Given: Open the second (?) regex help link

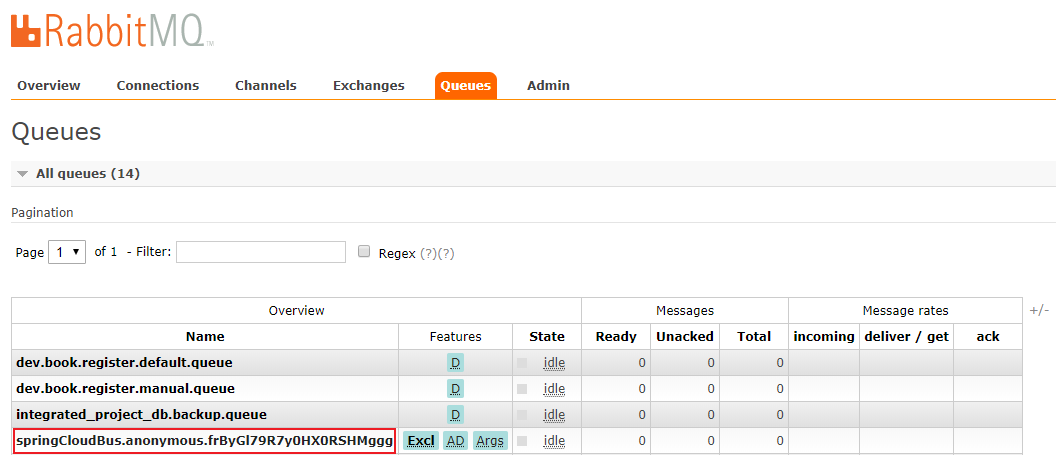Looking at the screenshot, I should click(x=446, y=254).
